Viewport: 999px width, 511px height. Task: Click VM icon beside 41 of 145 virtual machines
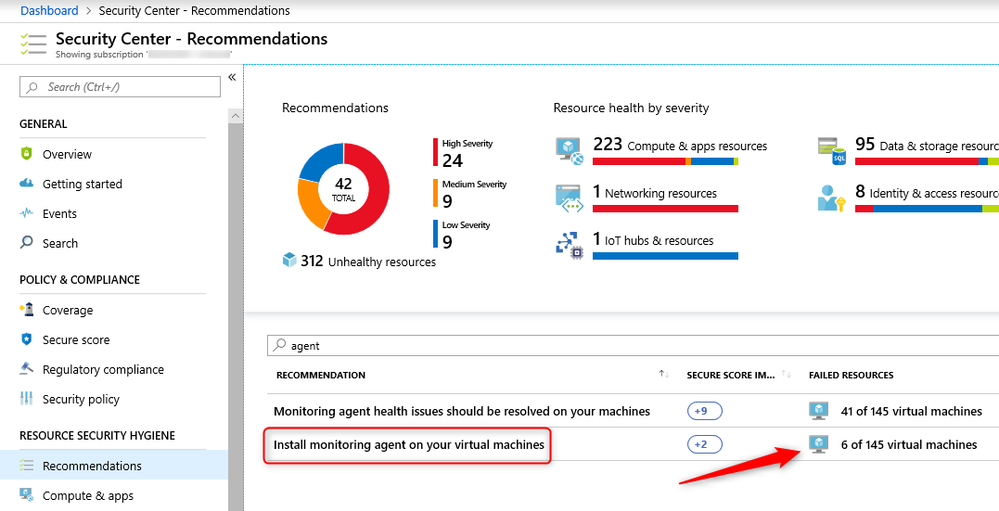click(x=818, y=411)
